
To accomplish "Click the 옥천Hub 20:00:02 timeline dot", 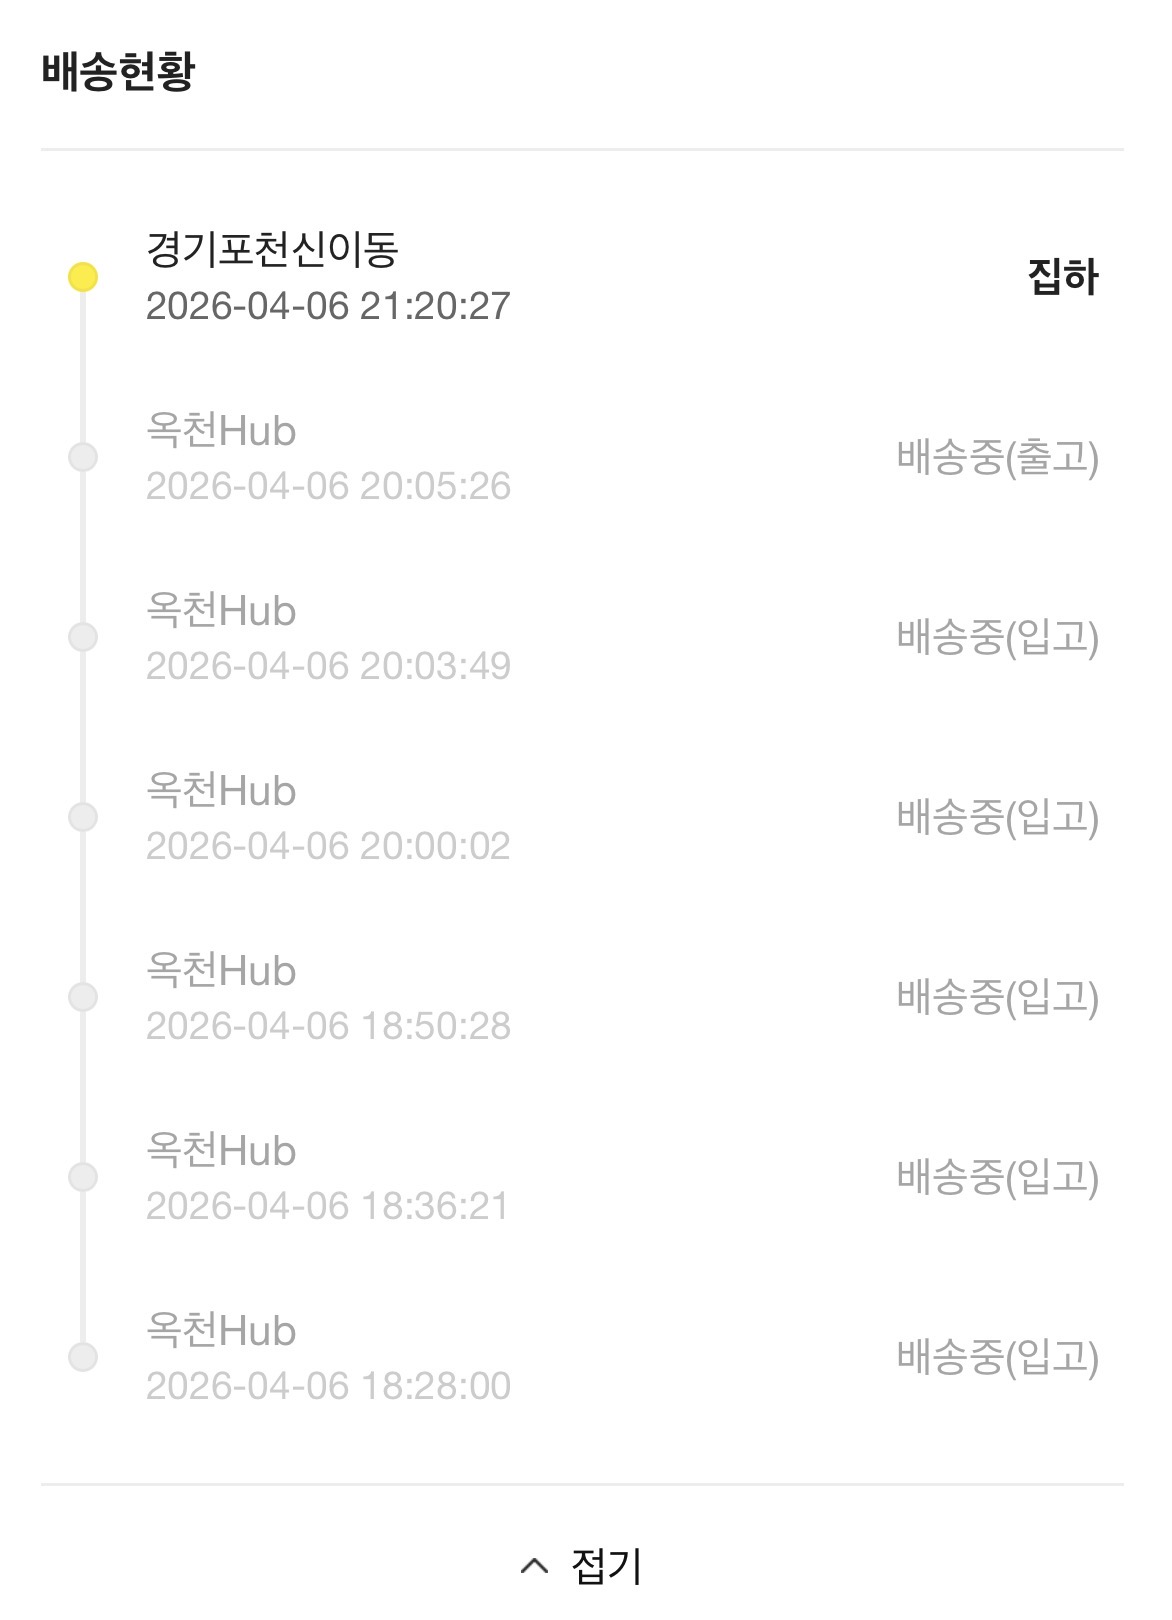I will click(x=83, y=817).
